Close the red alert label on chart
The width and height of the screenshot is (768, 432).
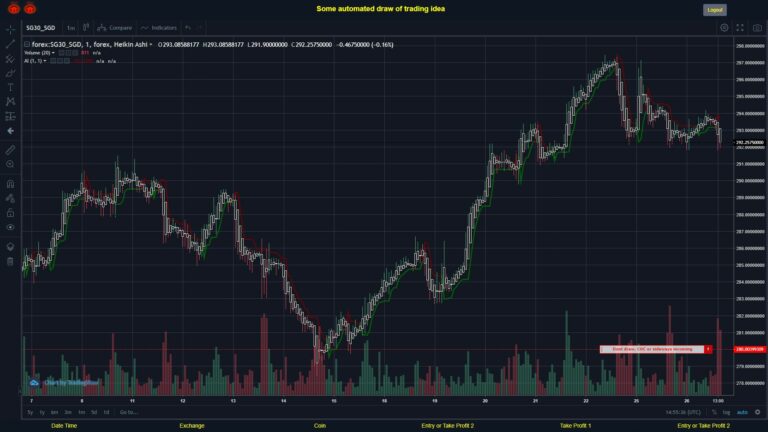[708, 349]
